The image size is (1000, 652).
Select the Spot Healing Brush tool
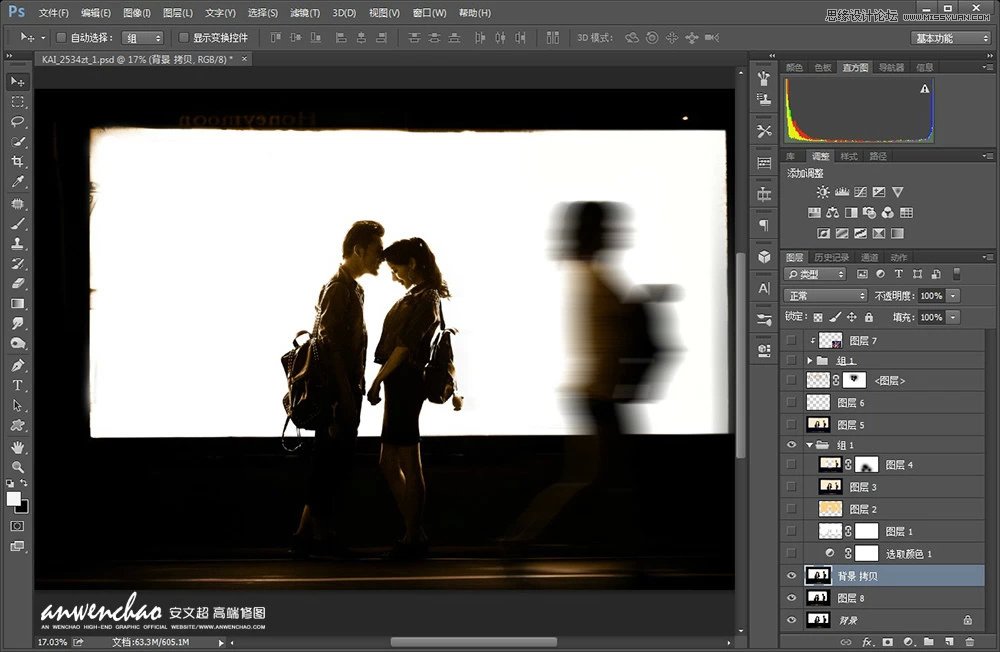(x=18, y=204)
